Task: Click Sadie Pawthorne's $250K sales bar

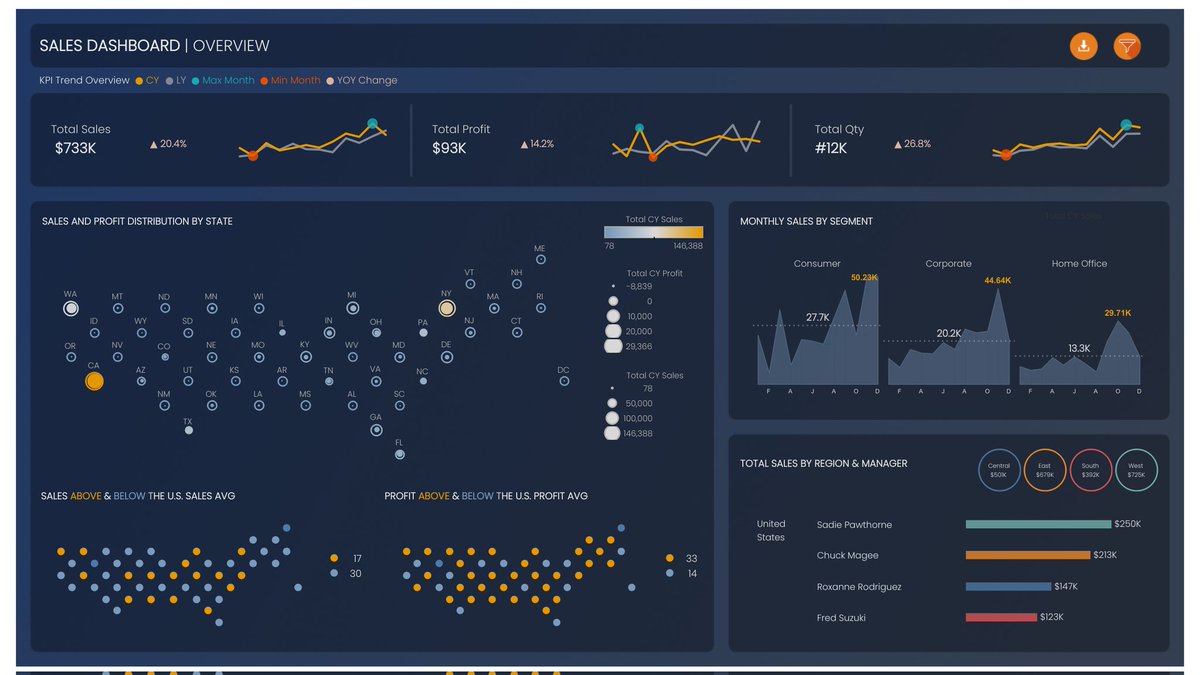Action: click(1037, 523)
